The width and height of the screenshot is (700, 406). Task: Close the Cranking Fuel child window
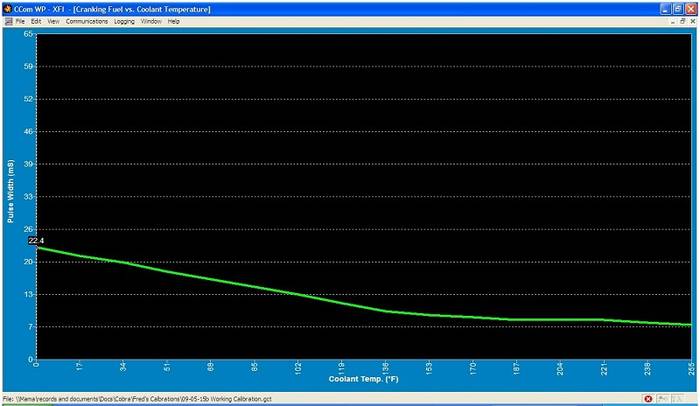tap(691, 21)
